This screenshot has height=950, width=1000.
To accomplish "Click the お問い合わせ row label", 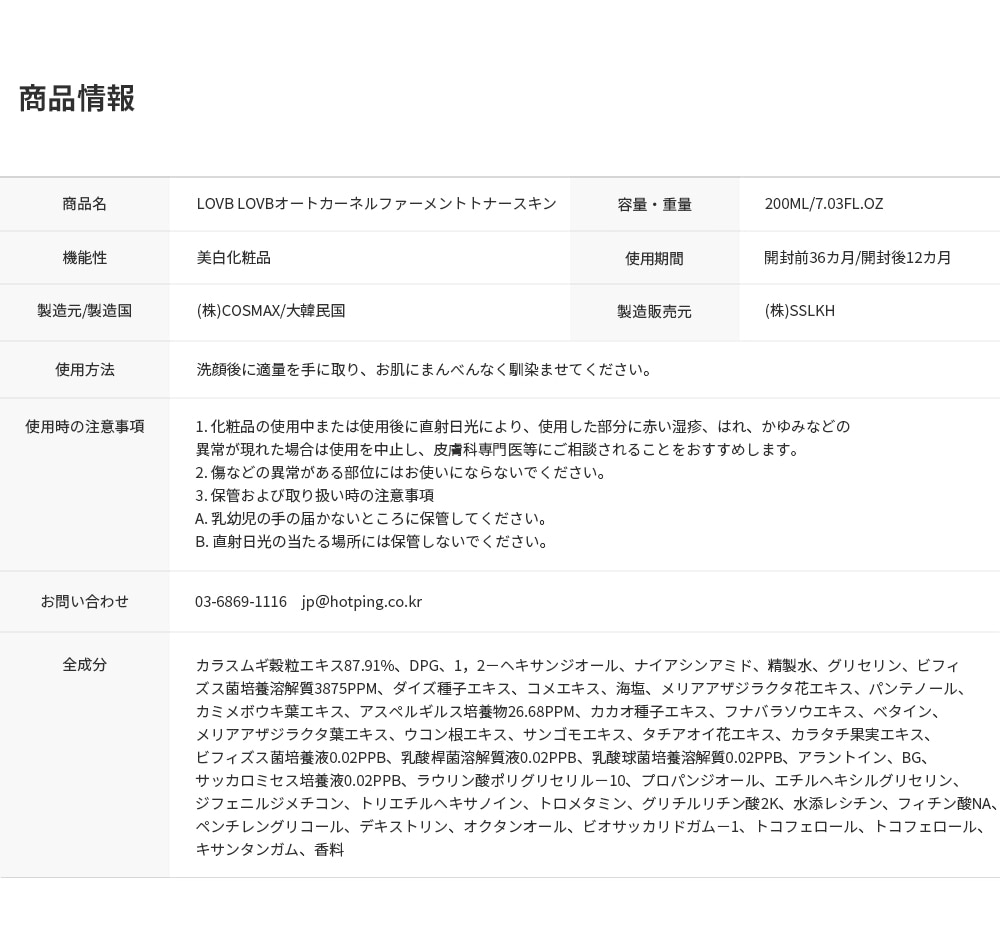I will click(x=84, y=601).
